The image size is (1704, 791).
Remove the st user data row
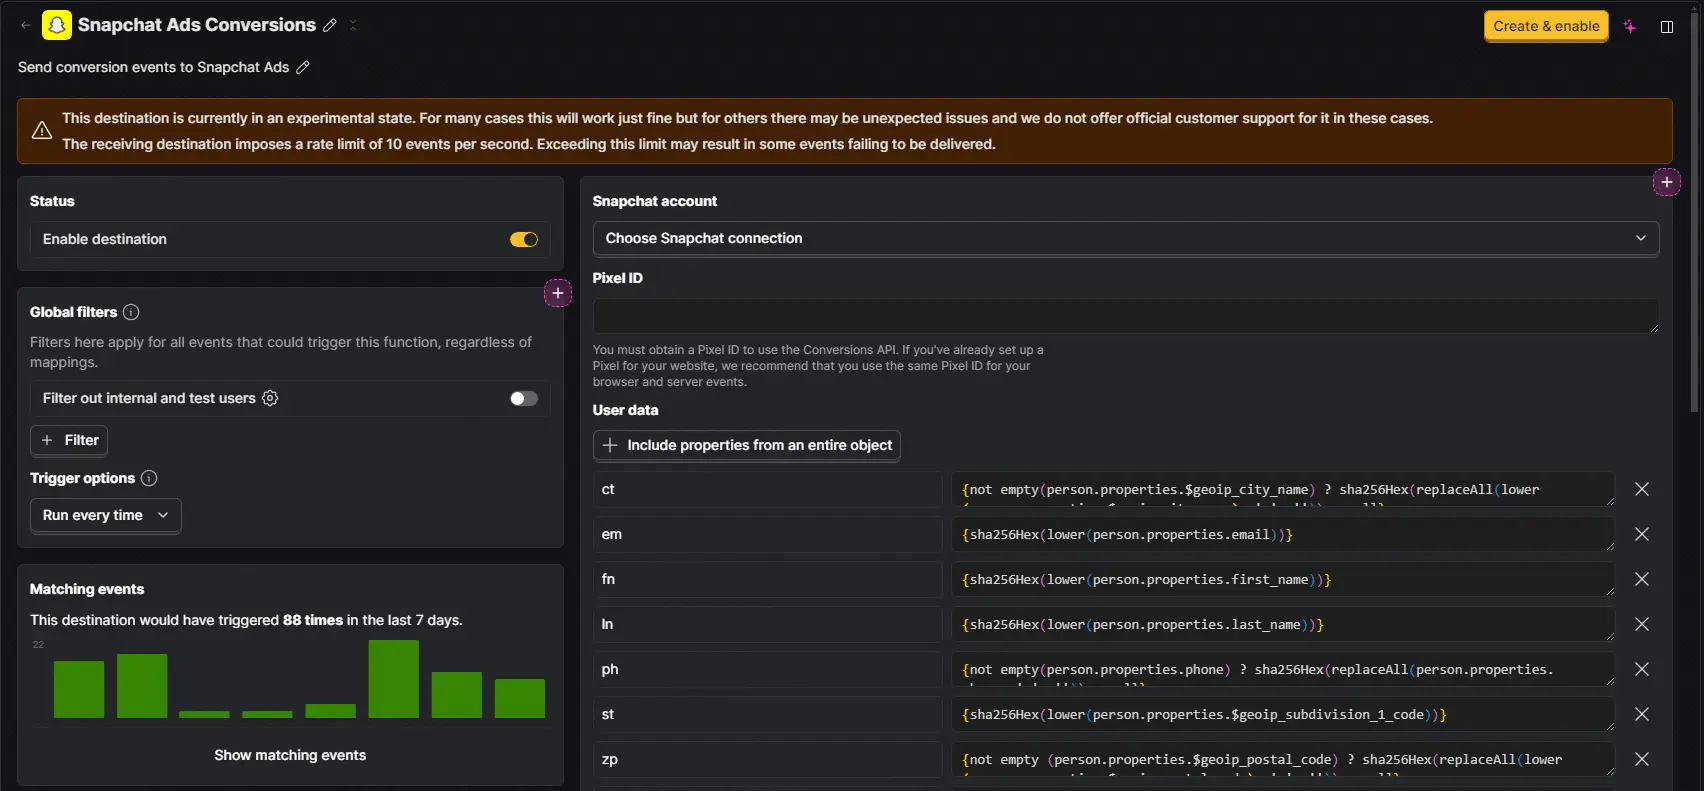click(x=1642, y=714)
